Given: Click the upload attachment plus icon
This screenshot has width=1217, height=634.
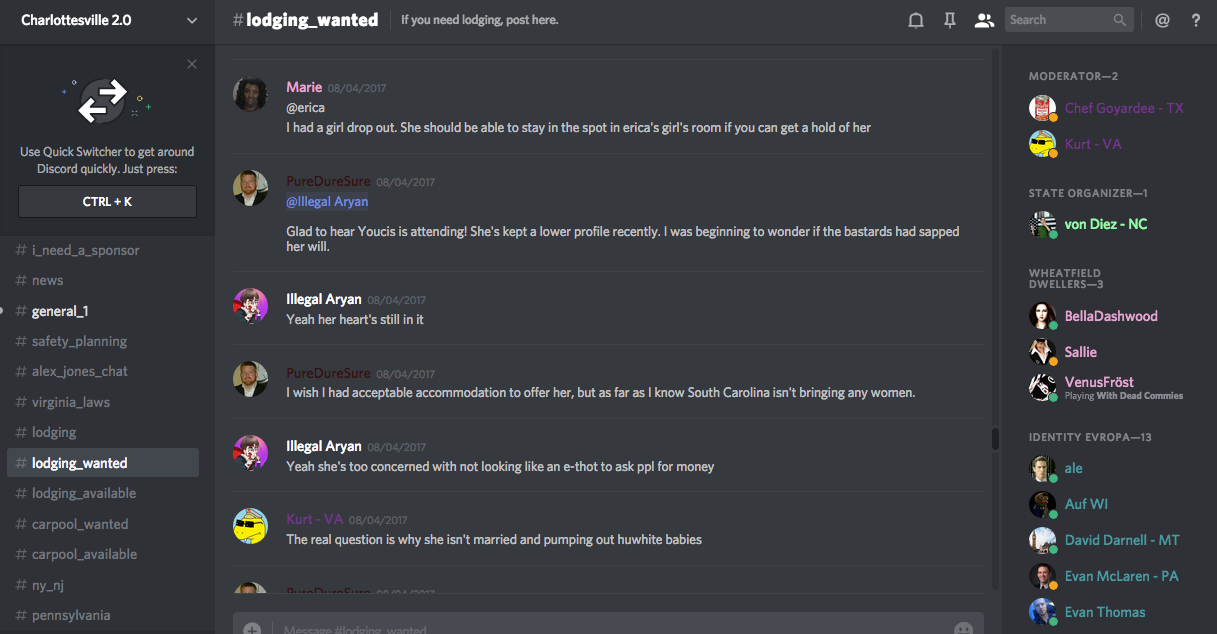Looking at the screenshot, I should tap(252, 629).
